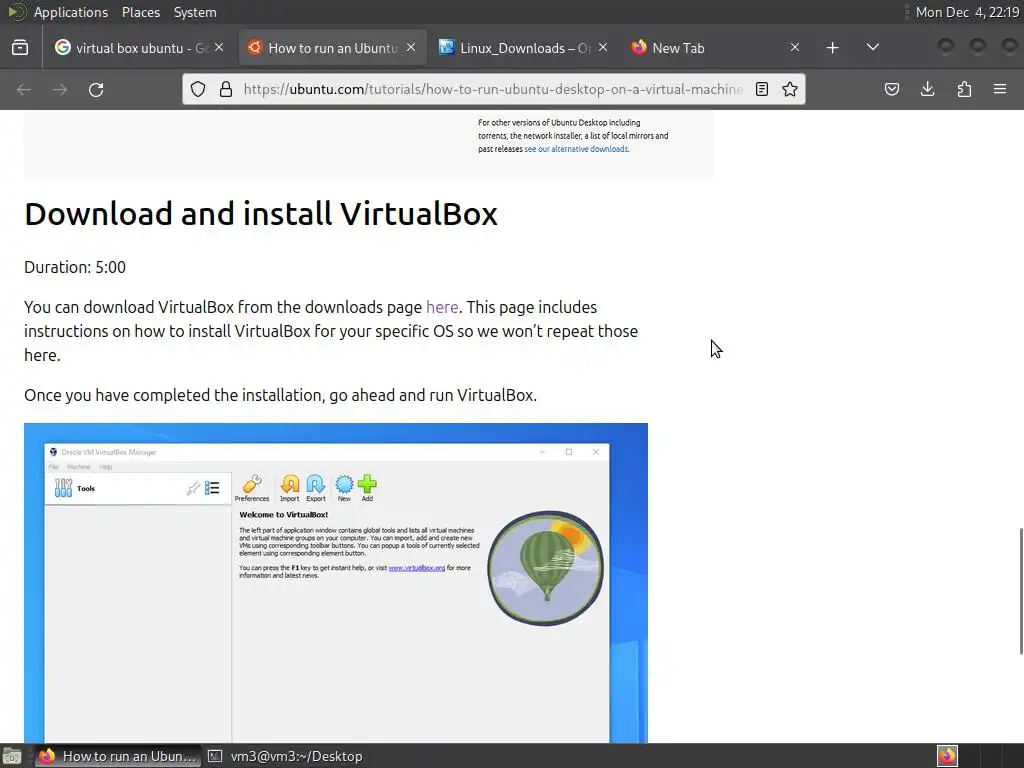Close the New Tab tab
1024x768 pixels.
click(x=795, y=47)
